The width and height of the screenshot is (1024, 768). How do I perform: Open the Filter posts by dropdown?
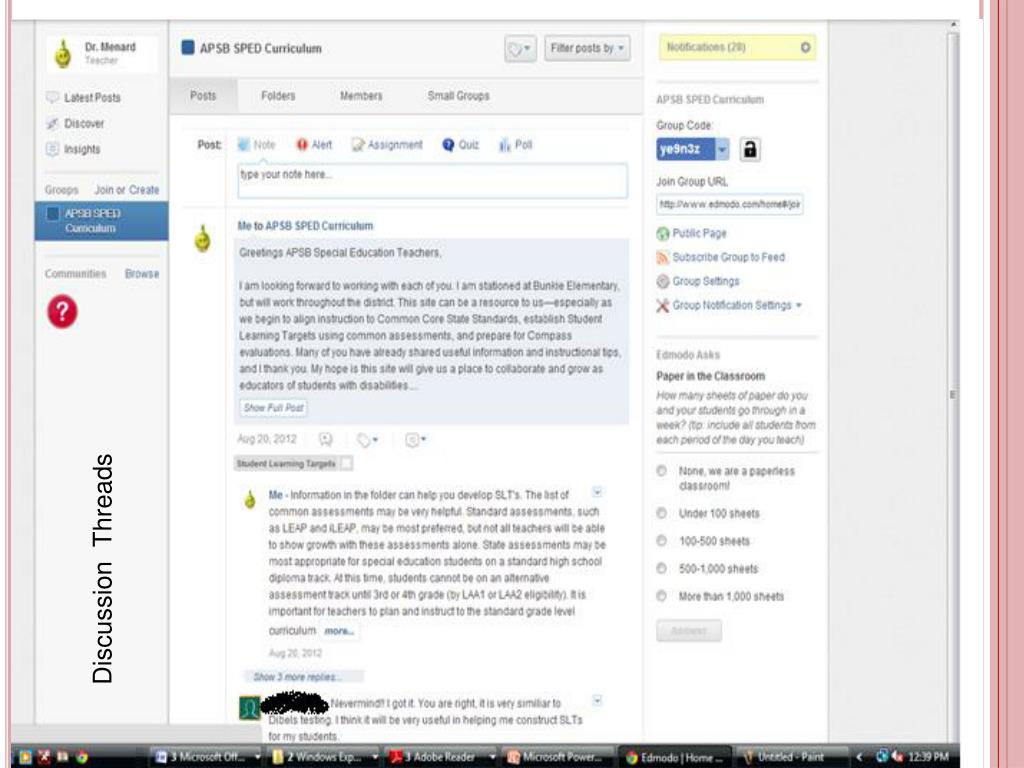pyautogui.click(x=587, y=48)
